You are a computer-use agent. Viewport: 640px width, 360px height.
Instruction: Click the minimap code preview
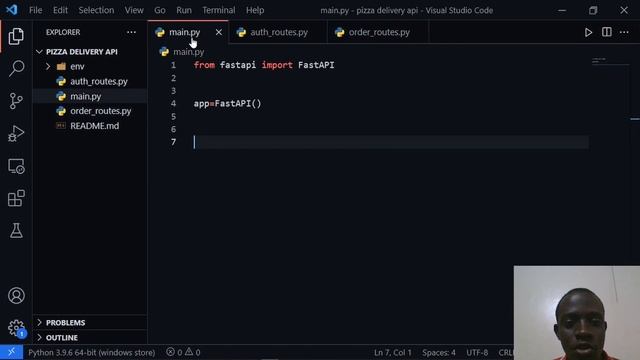click(610, 61)
